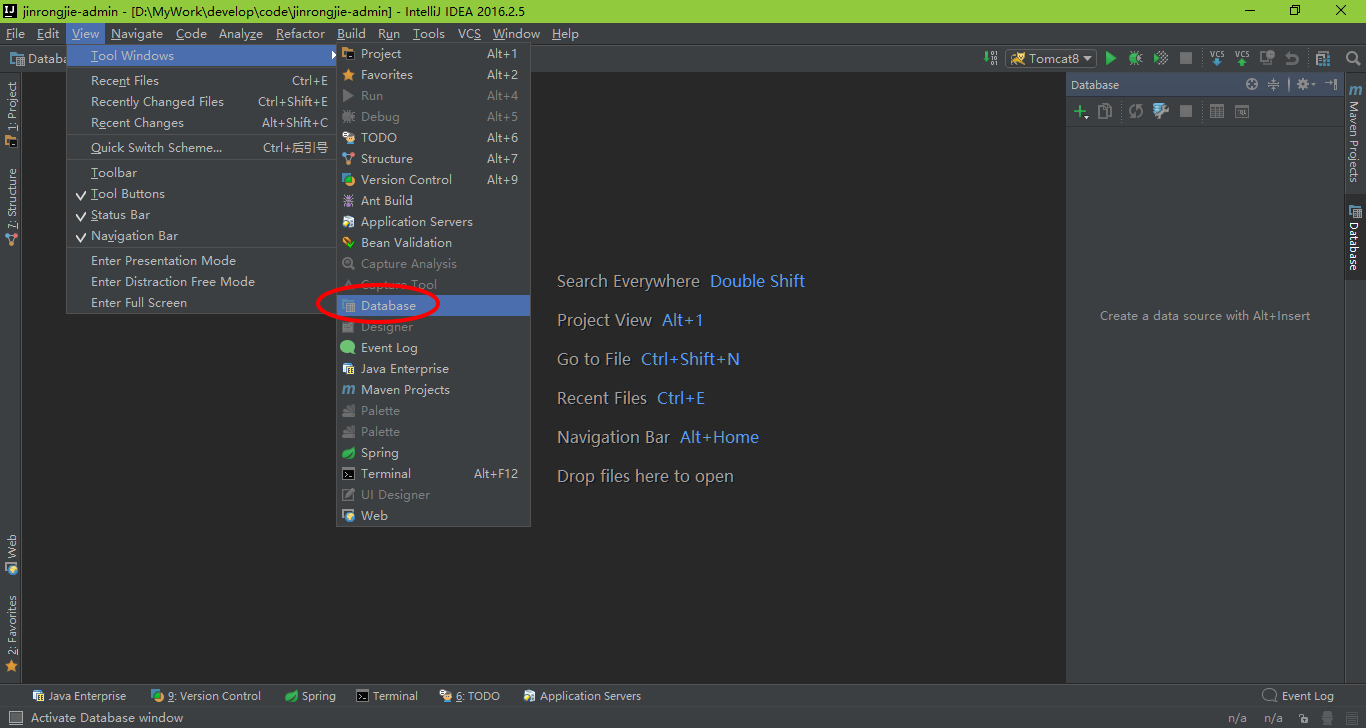Click the Search Everywhere magnifier icon

(x=1353, y=59)
